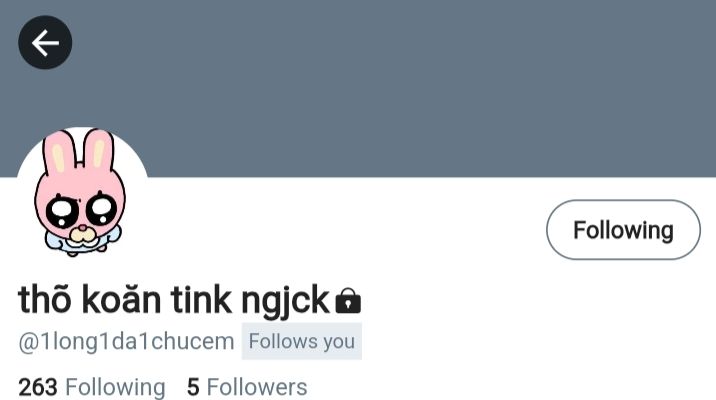
Task: Tap the padlock icon beside the name
Action: 348,300
